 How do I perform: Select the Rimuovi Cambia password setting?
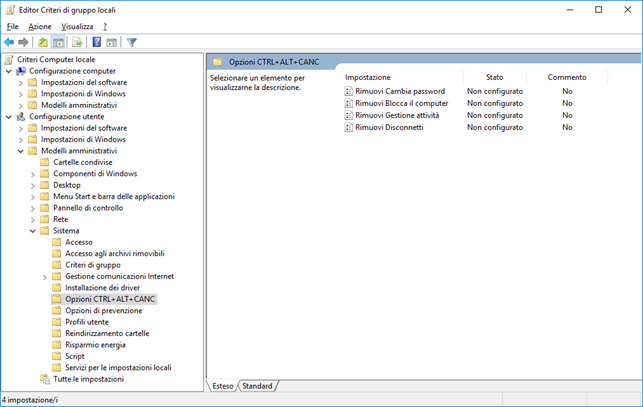coord(400,91)
